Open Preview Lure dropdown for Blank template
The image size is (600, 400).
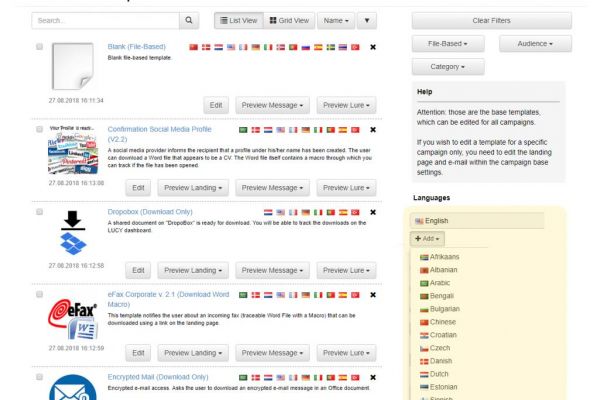pyautogui.click(x=346, y=105)
